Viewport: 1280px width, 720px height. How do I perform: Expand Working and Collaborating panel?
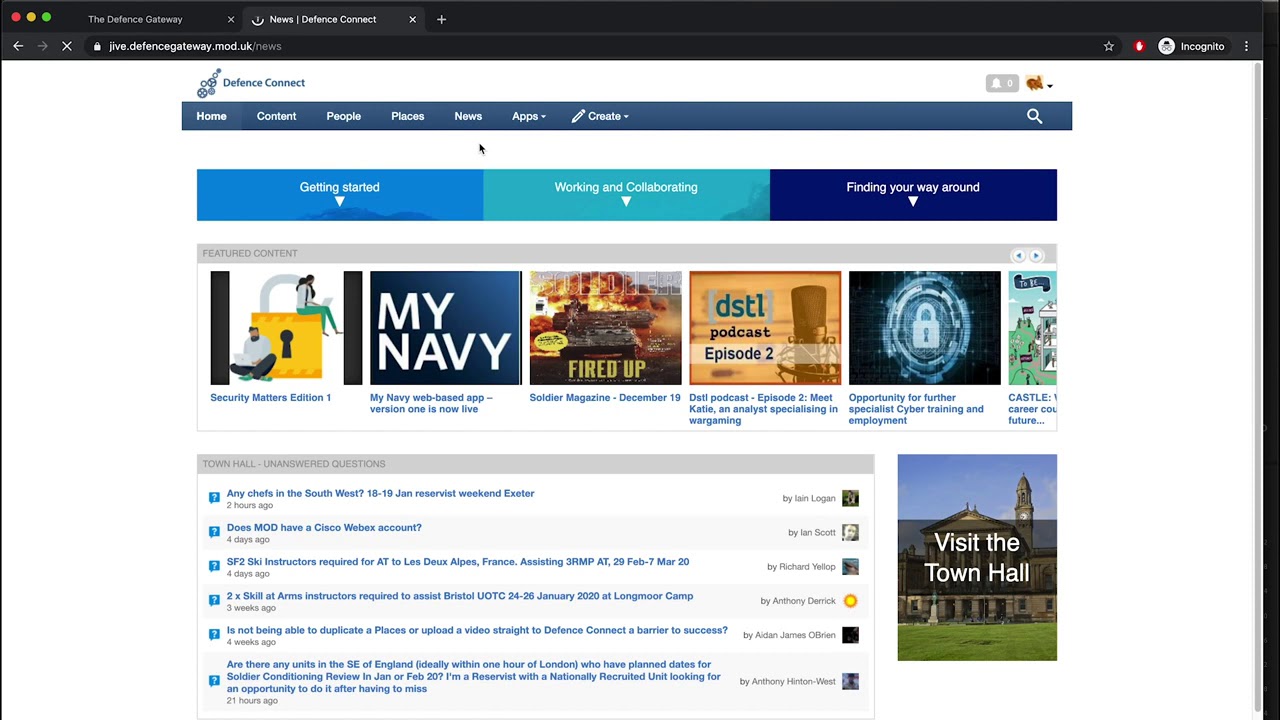[x=626, y=195]
